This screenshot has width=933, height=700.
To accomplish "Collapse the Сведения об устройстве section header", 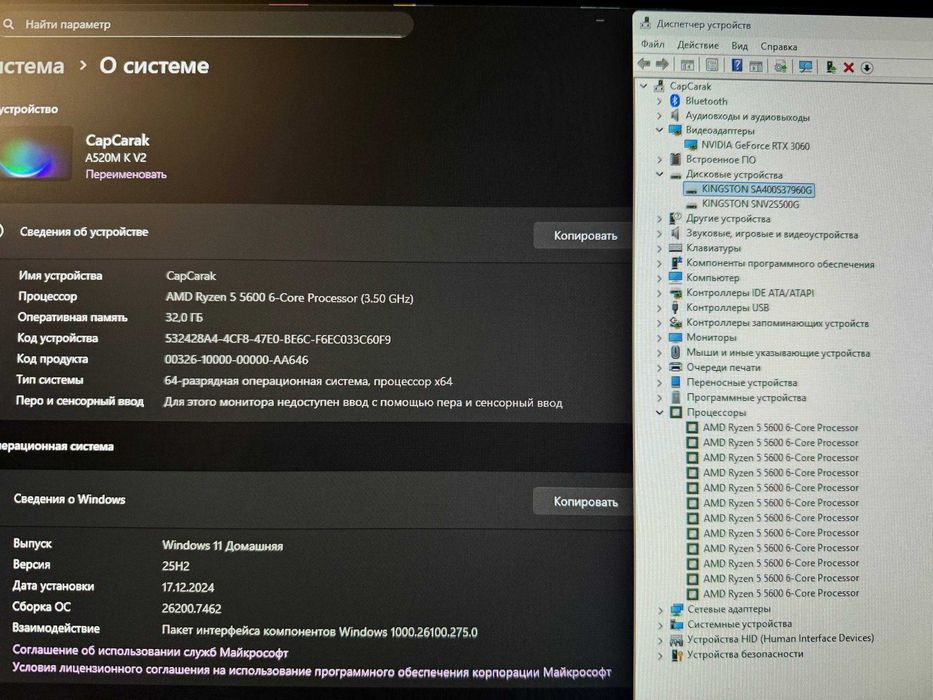I will (315, 233).
